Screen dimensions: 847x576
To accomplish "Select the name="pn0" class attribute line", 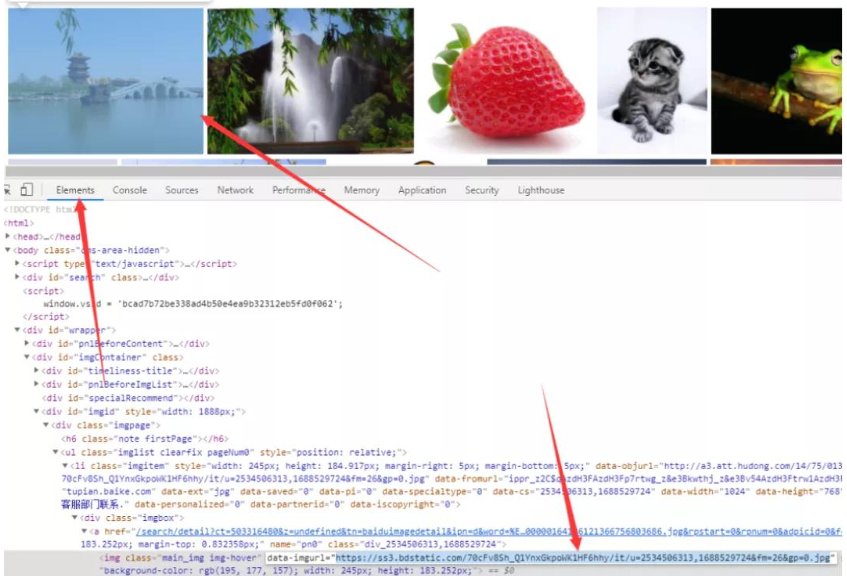I will coord(293,544).
